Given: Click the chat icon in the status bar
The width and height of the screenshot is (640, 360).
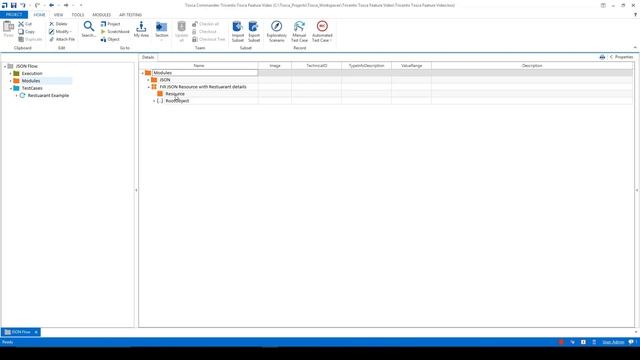Looking at the screenshot, I should click(x=631, y=342).
